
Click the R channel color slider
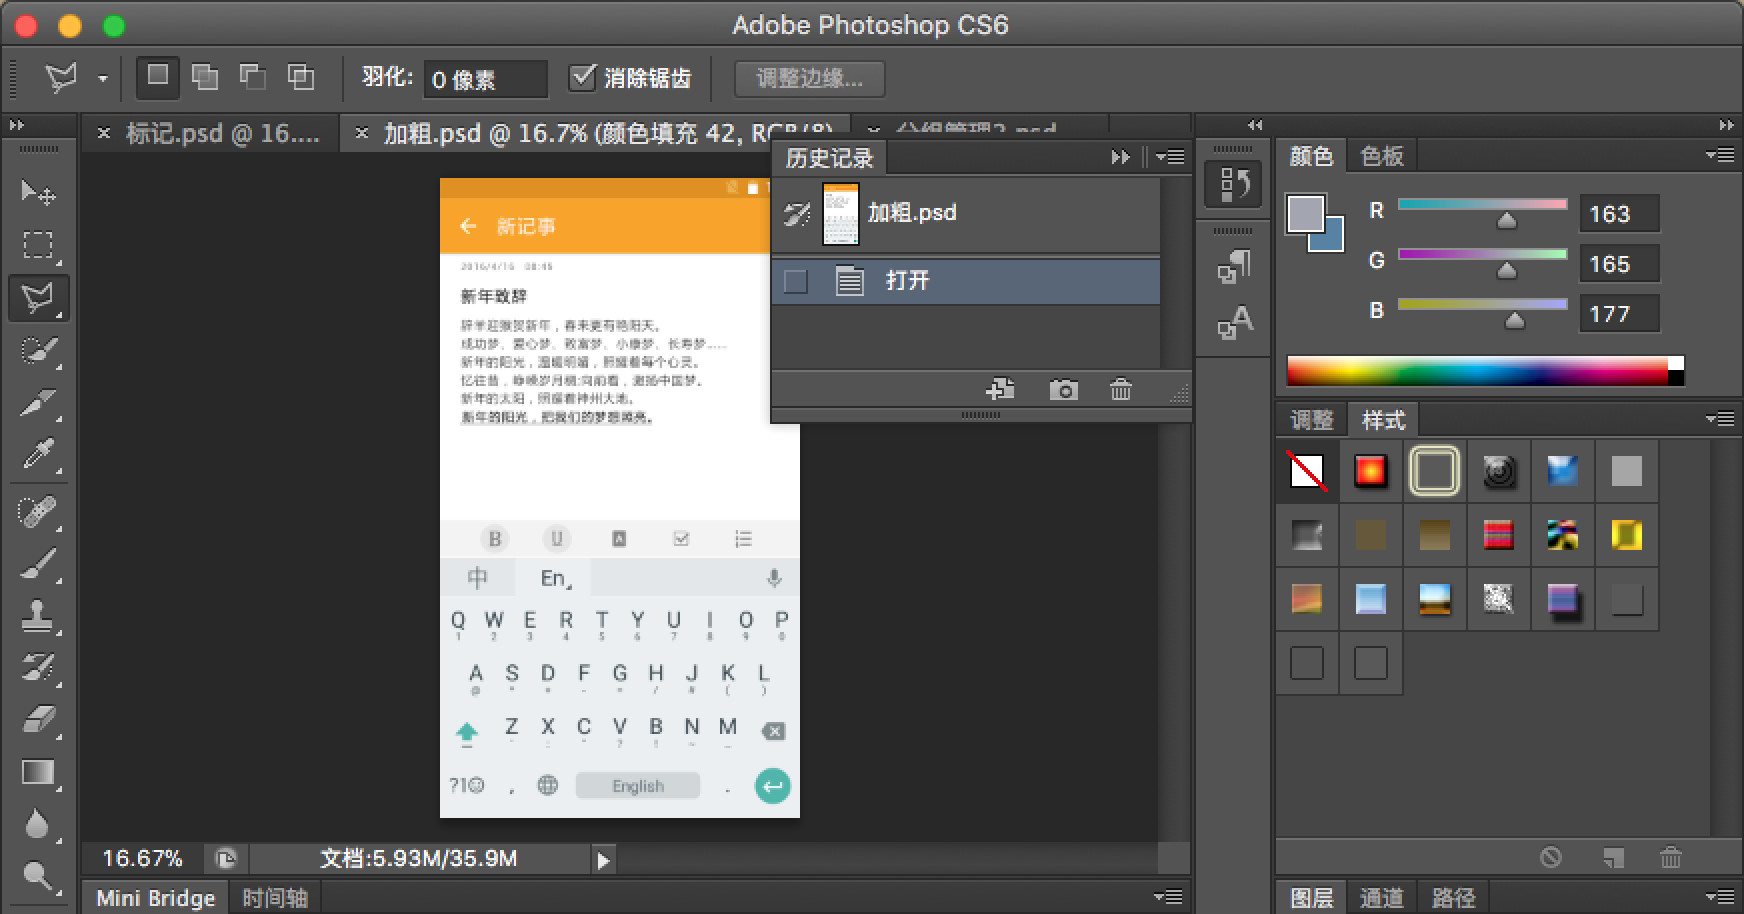coord(1482,205)
